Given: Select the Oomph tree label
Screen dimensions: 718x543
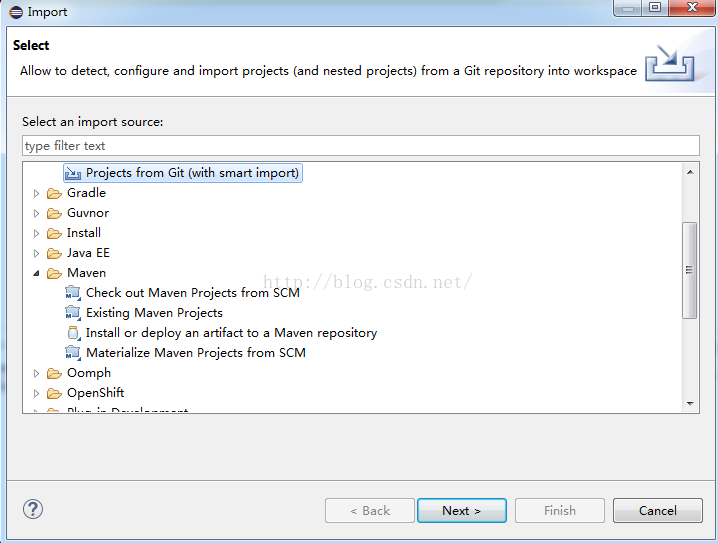Looking at the screenshot, I should point(89,374).
